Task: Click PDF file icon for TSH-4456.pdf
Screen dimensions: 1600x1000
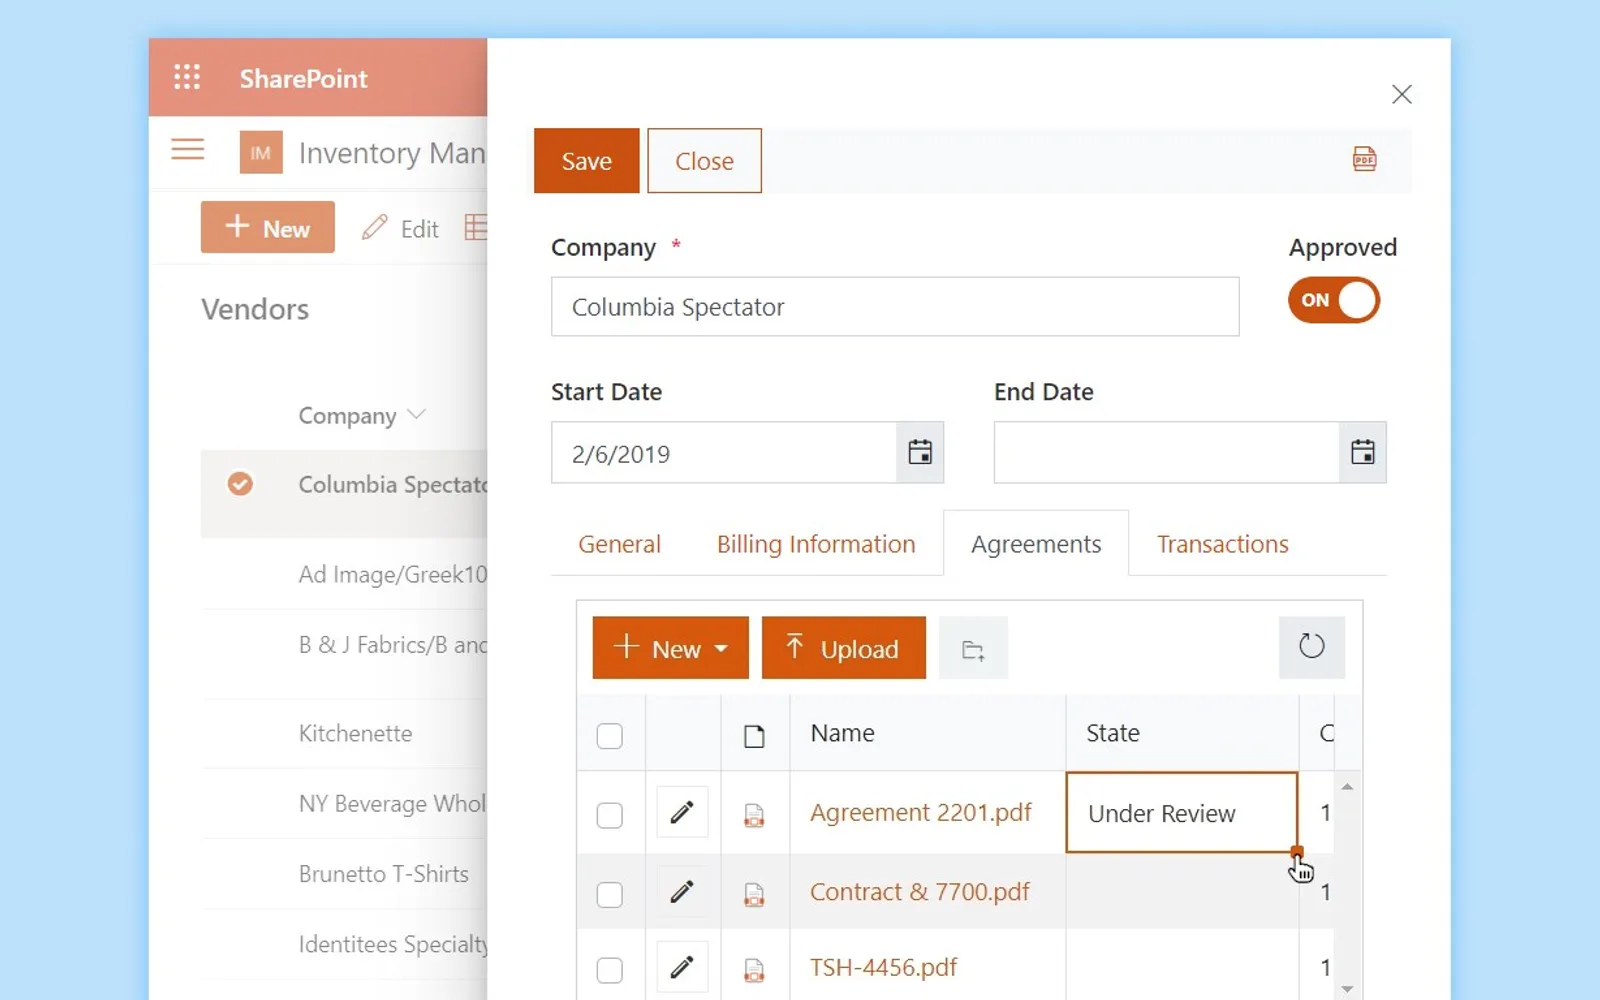Action: click(754, 970)
